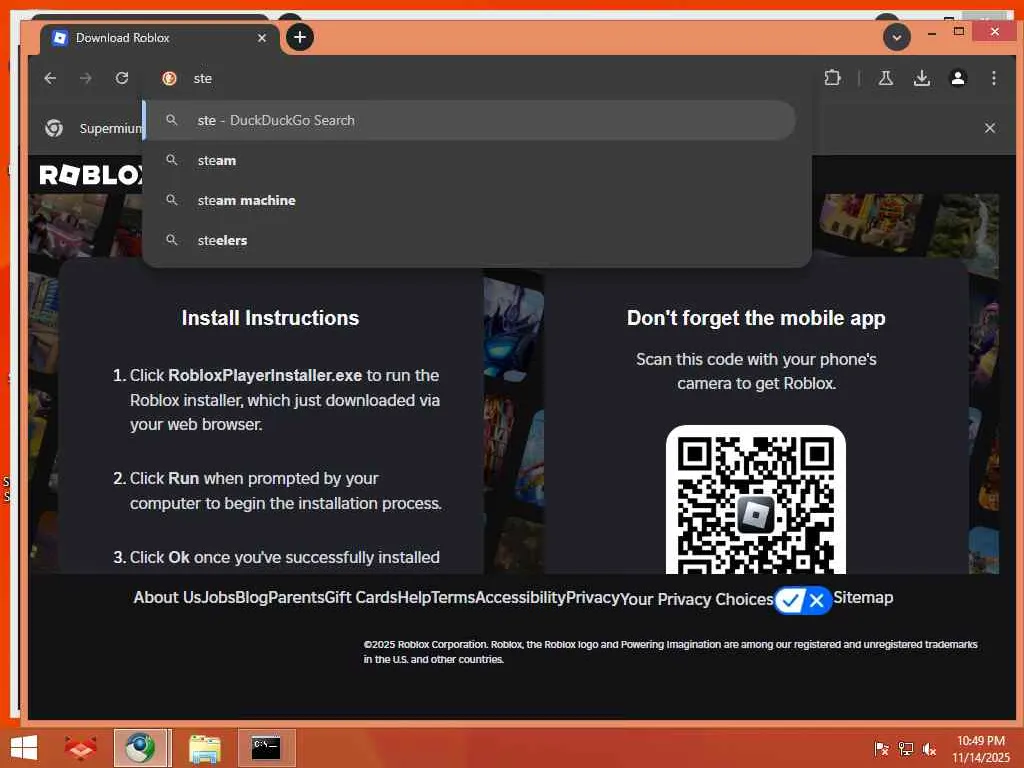This screenshot has height=768, width=1024.
Task: Click the 'Install Instructions' heading
Action: (x=270, y=318)
